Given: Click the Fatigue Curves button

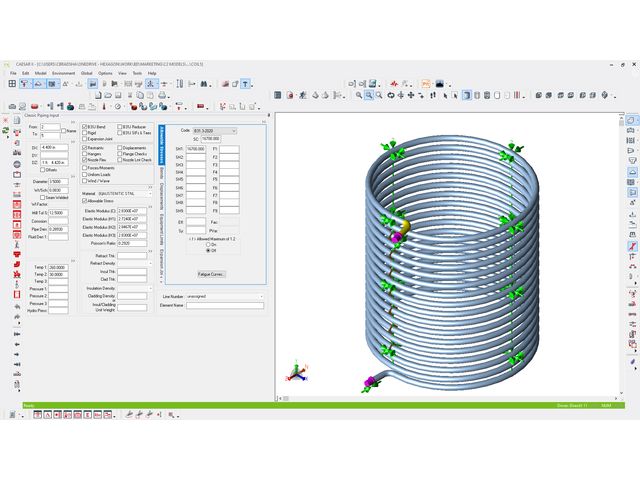Looking at the screenshot, I should [x=211, y=273].
